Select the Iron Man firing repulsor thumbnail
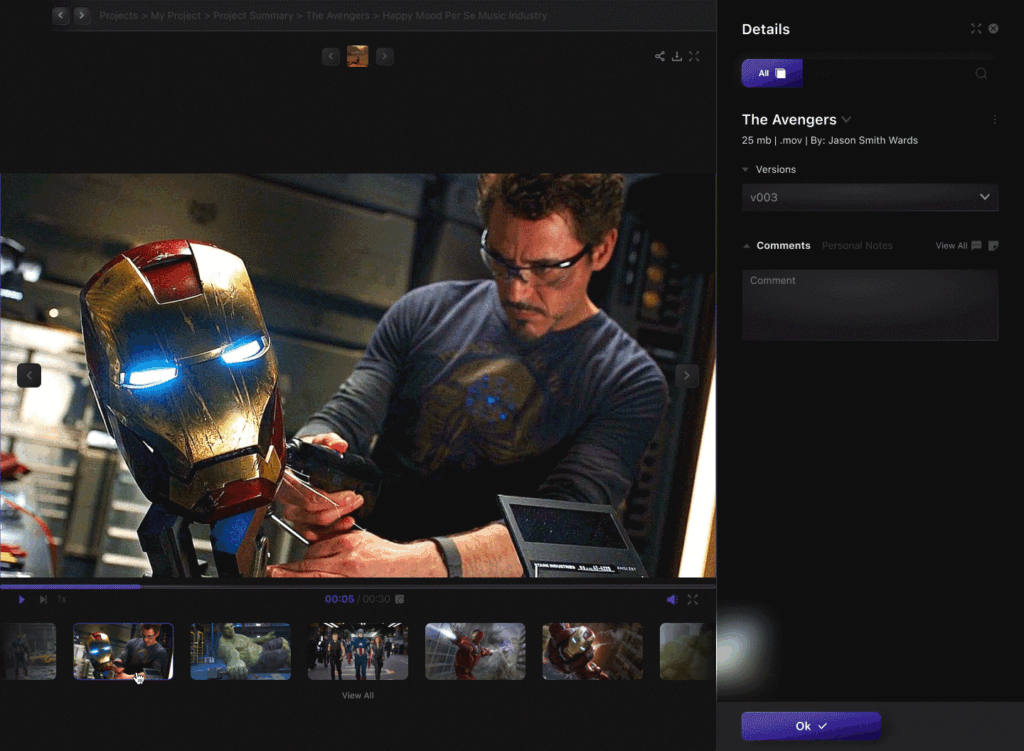 point(475,651)
